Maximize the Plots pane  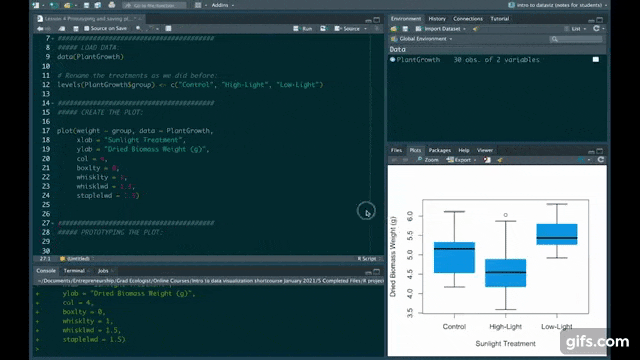tap(600, 151)
